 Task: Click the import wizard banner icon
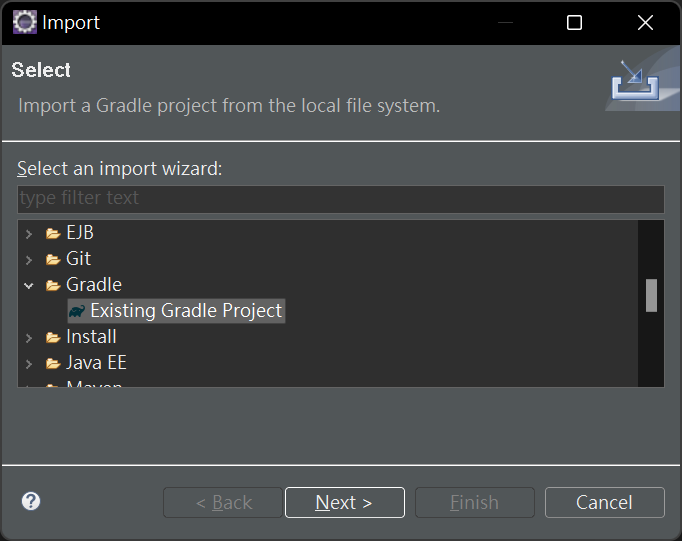(637, 84)
